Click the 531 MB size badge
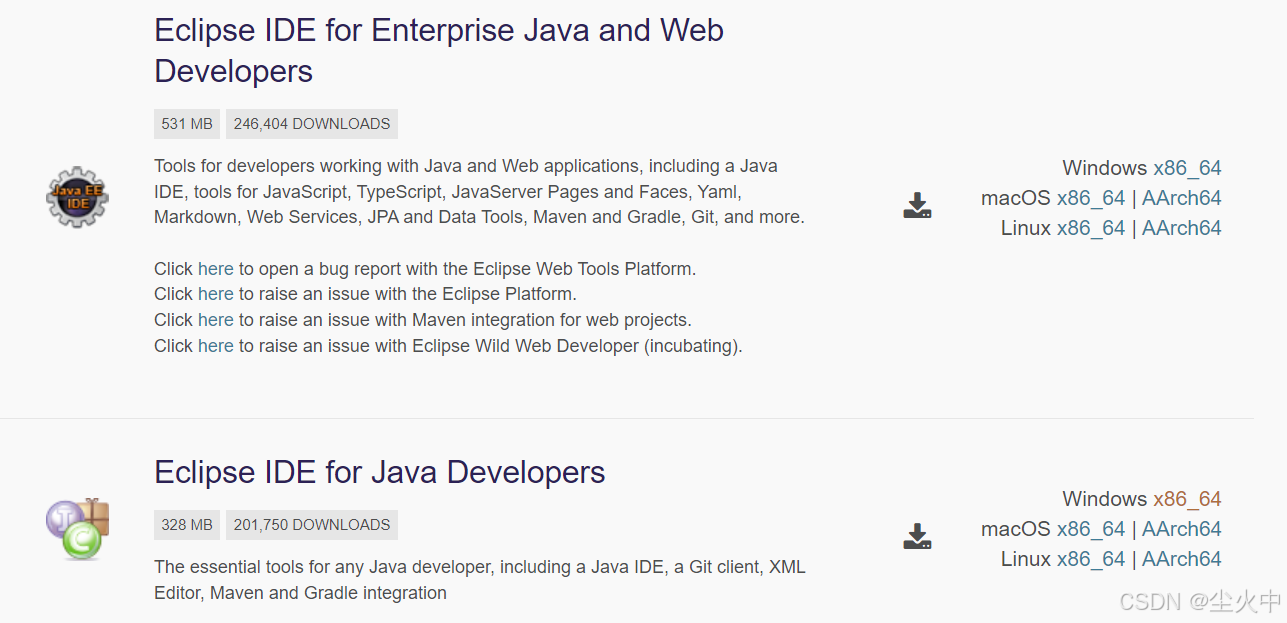Screen dimensions: 1287x623 pyautogui.click(x=187, y=124)
